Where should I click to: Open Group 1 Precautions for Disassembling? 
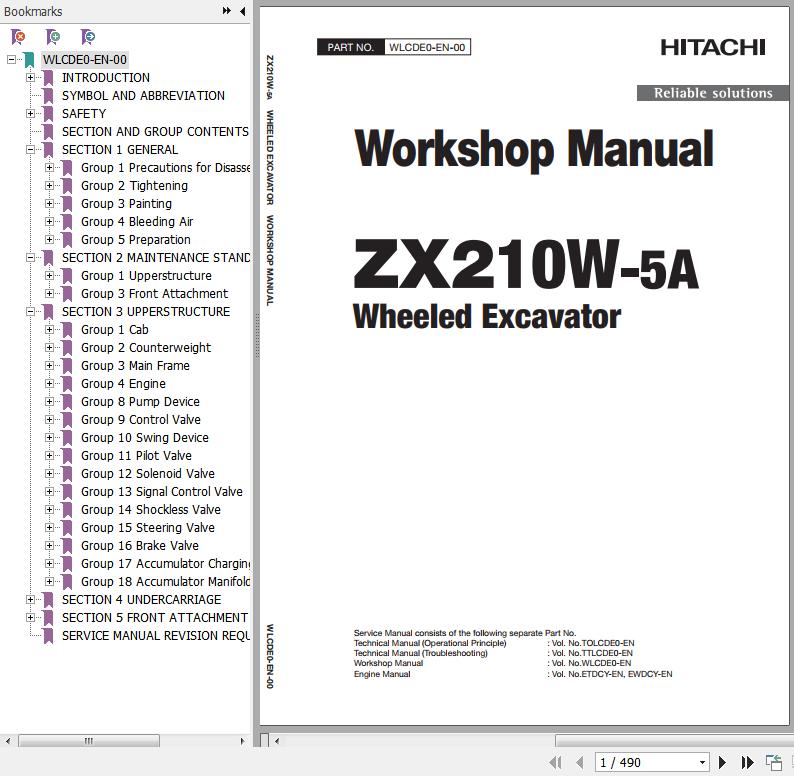click(165, 168)
